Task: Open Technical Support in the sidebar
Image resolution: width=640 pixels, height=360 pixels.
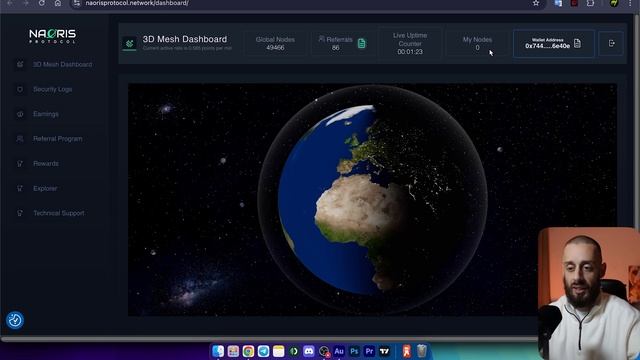Action: [x=58, y=213]
